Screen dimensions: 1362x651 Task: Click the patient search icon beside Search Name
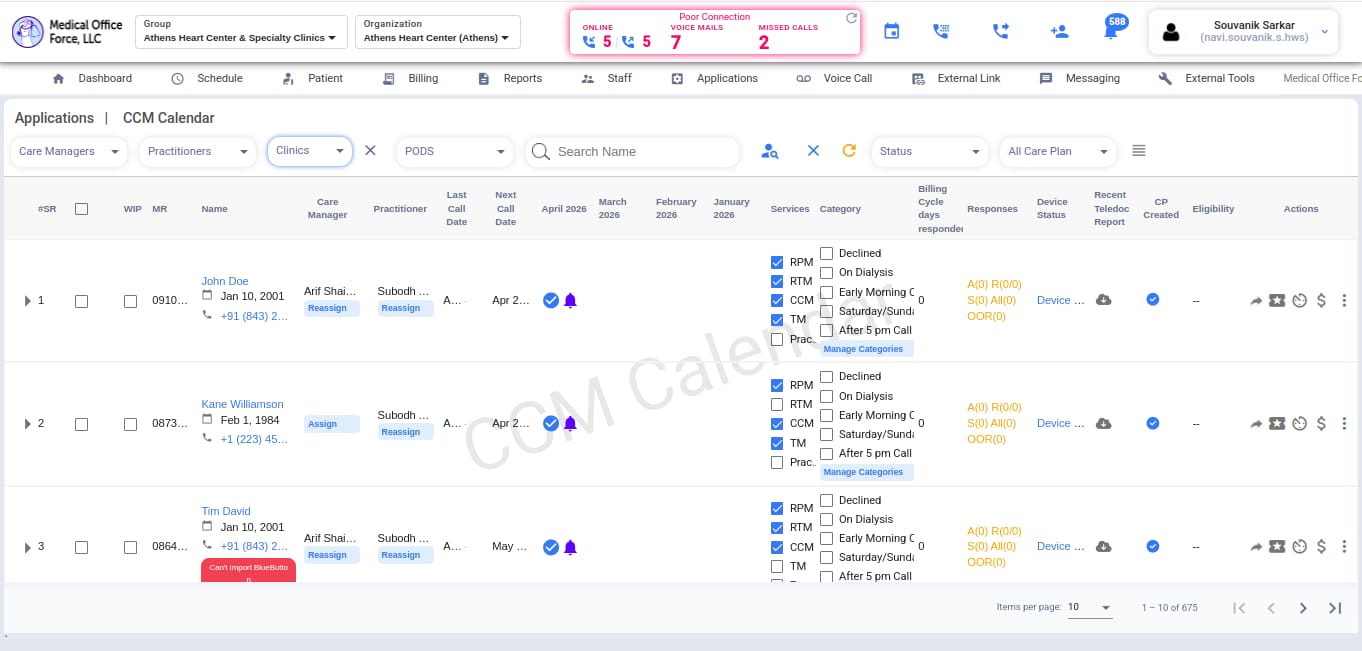click(769, 151)
